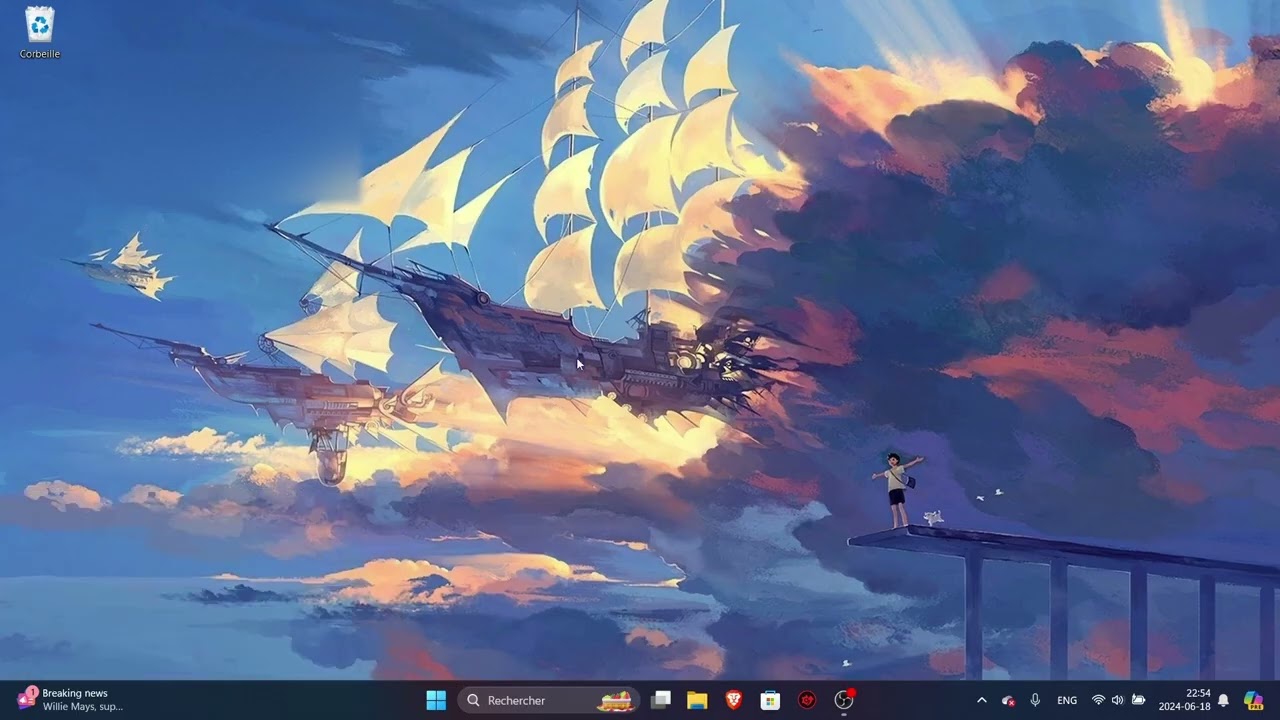Click the picnic basket search highlight icon

(615, 700)
